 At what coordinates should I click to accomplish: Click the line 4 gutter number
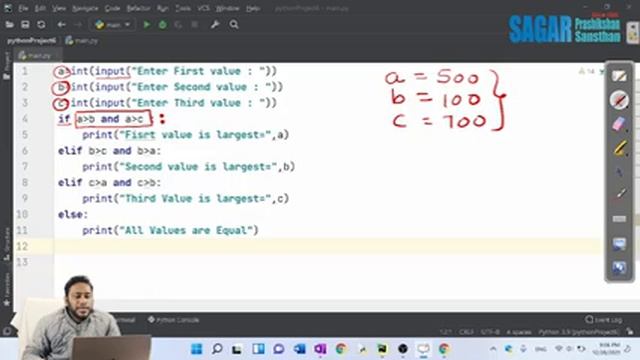pos(24,119)
